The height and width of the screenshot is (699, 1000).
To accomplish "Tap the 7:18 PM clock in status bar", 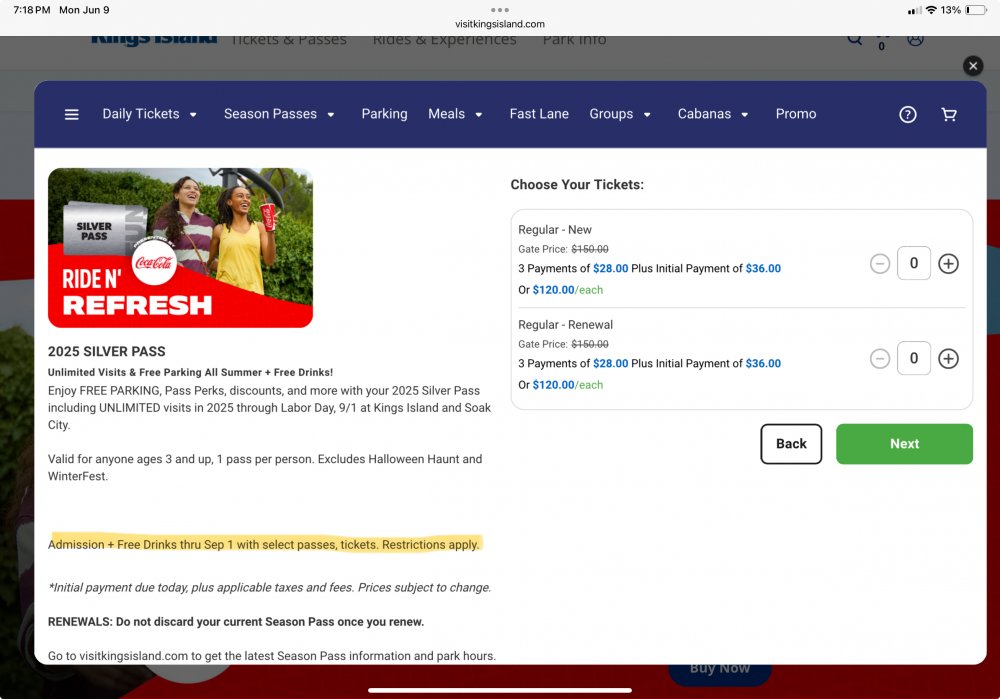I will coord(32,10).
